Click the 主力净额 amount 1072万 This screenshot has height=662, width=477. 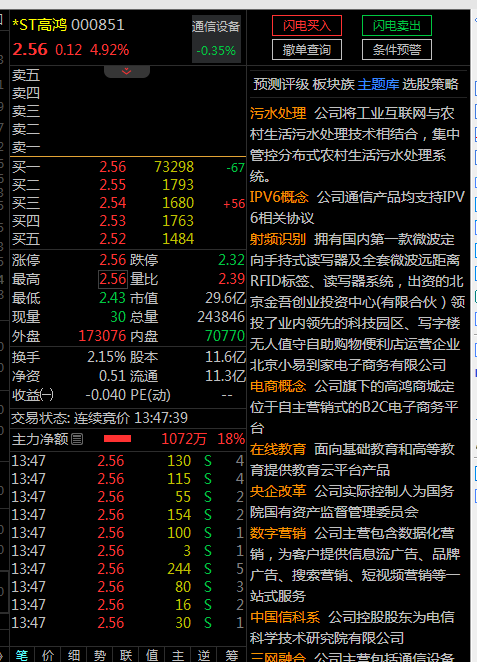pyautogui.click(x=184, y=440)
